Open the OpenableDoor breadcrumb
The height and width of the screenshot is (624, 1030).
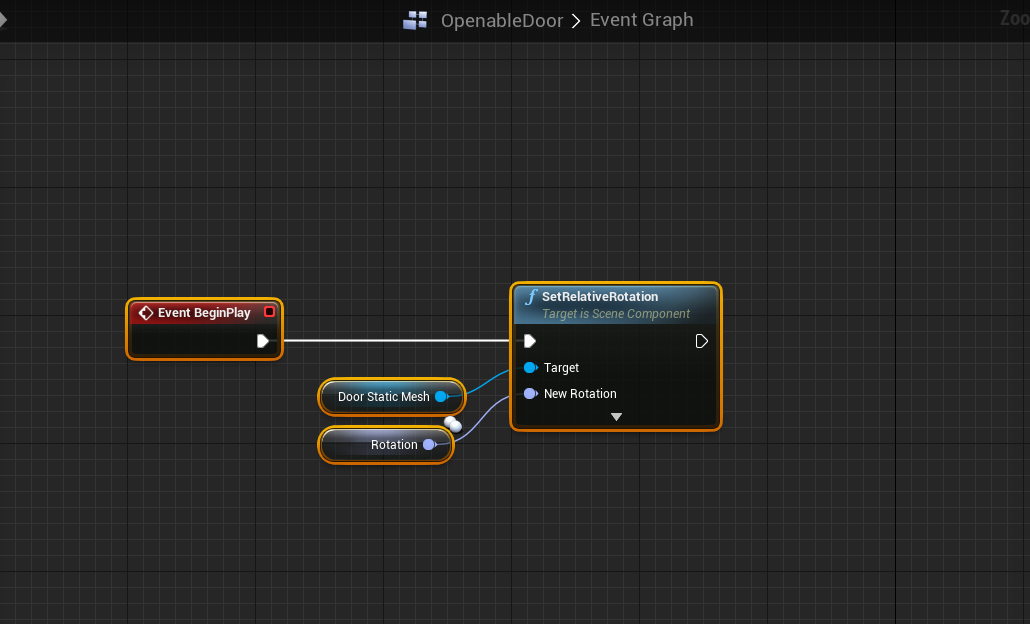(501, 20)
